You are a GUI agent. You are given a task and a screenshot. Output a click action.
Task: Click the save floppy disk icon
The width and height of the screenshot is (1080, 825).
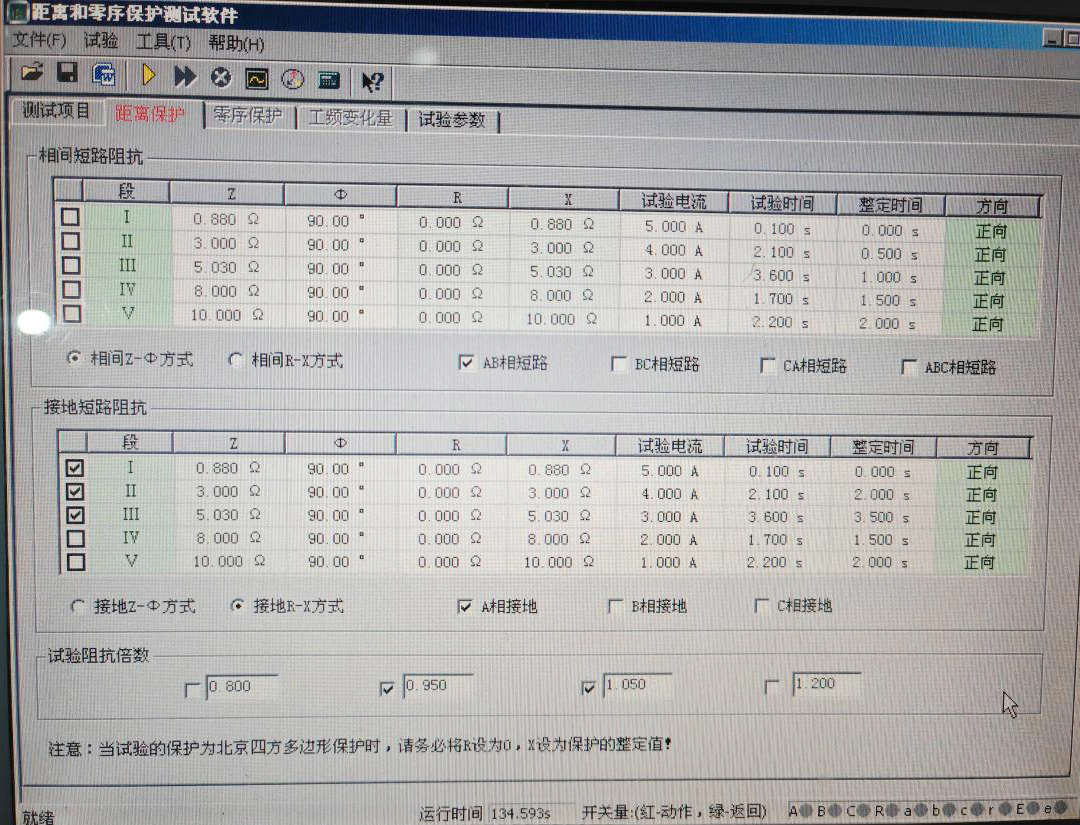[x=67, y=74]
